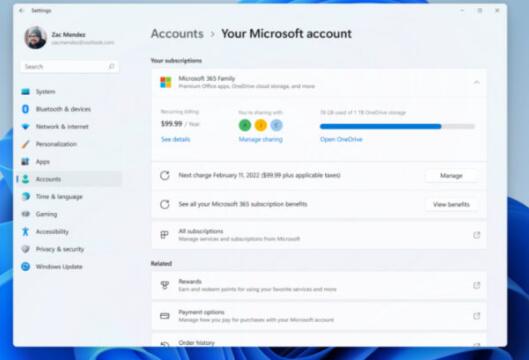Click the search magnifier icon
This screenshot has height=360, width=529.
coord(111,66)
